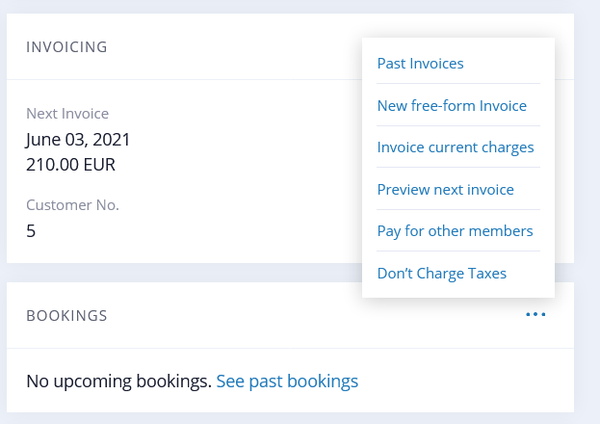Click empty white space right of Customer No.
Image resolution: width=600 pixels, height=424 pixels.
[x=250, y=205]
